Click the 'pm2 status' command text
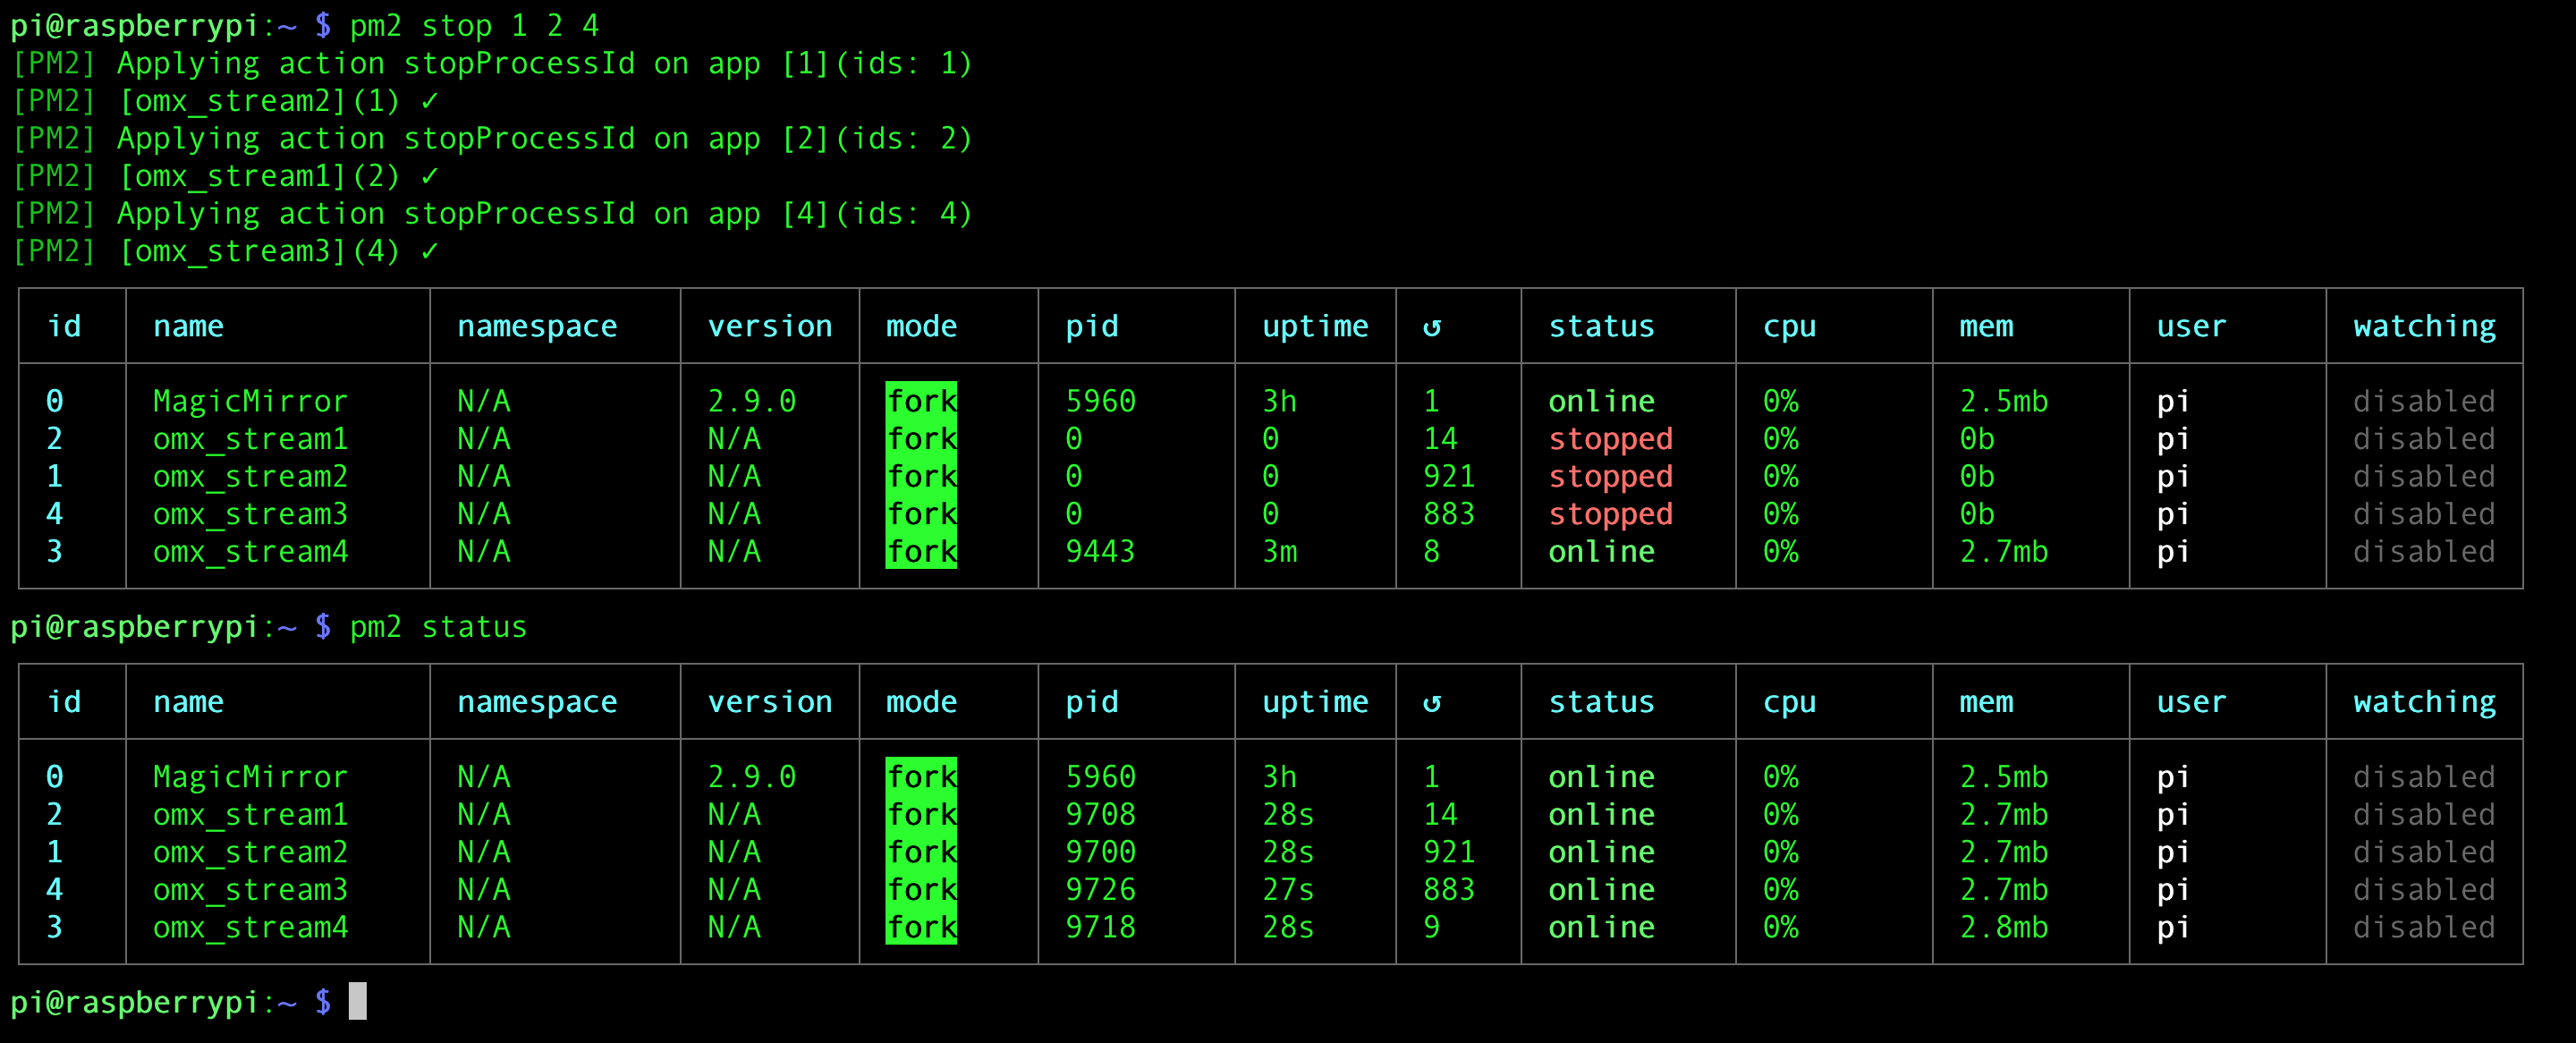Image resolution: width=2576 pixels, height=1043 pixels. tap(438, 627)
